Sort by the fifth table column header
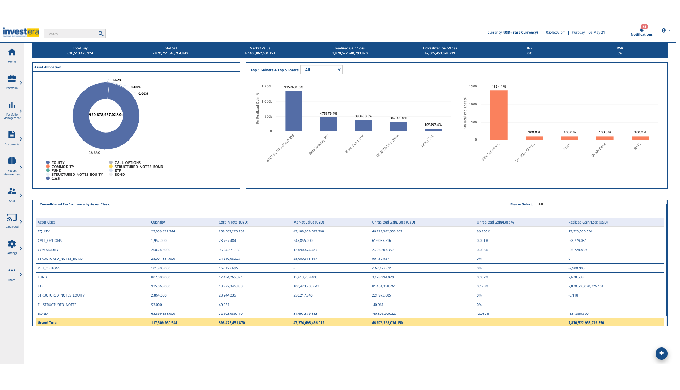Viewport: 680px width, 390px height. [393, 222]
